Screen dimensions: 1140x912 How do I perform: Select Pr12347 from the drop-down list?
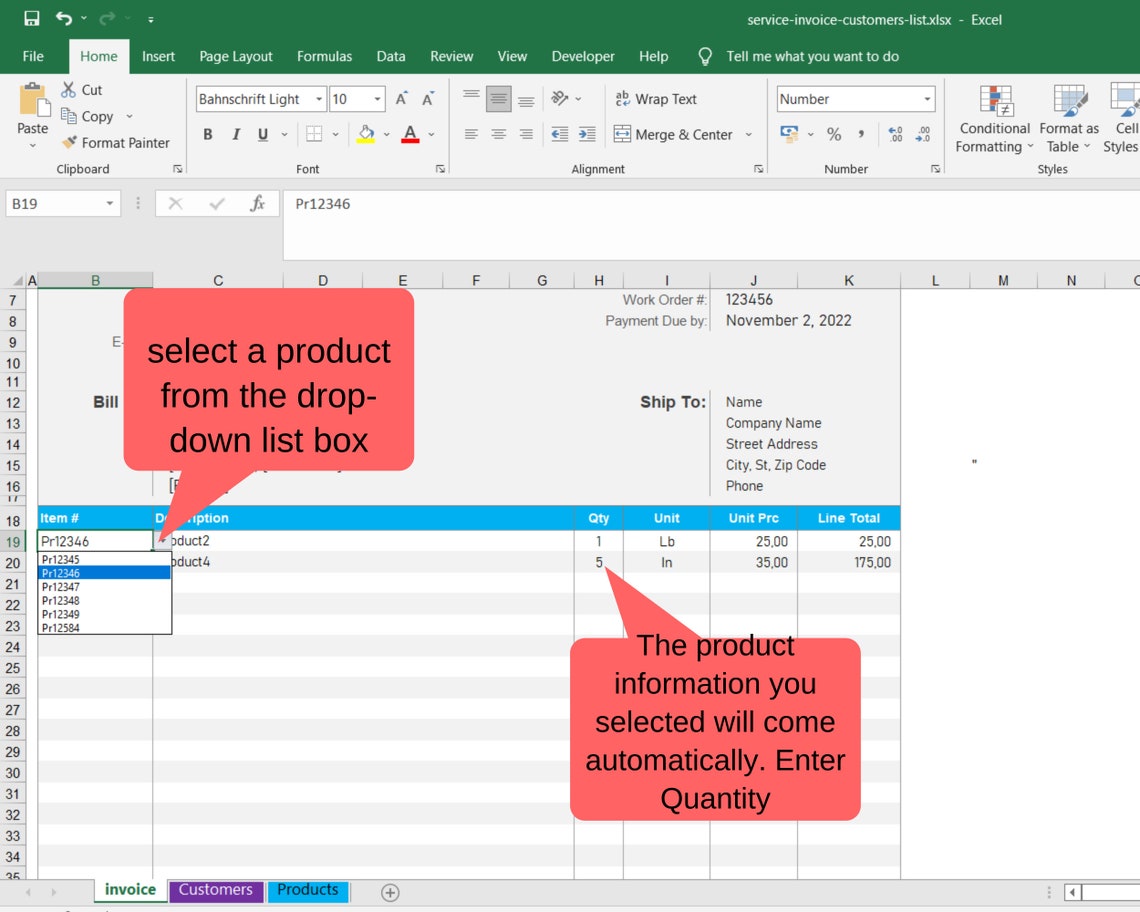tap(63, 587)
